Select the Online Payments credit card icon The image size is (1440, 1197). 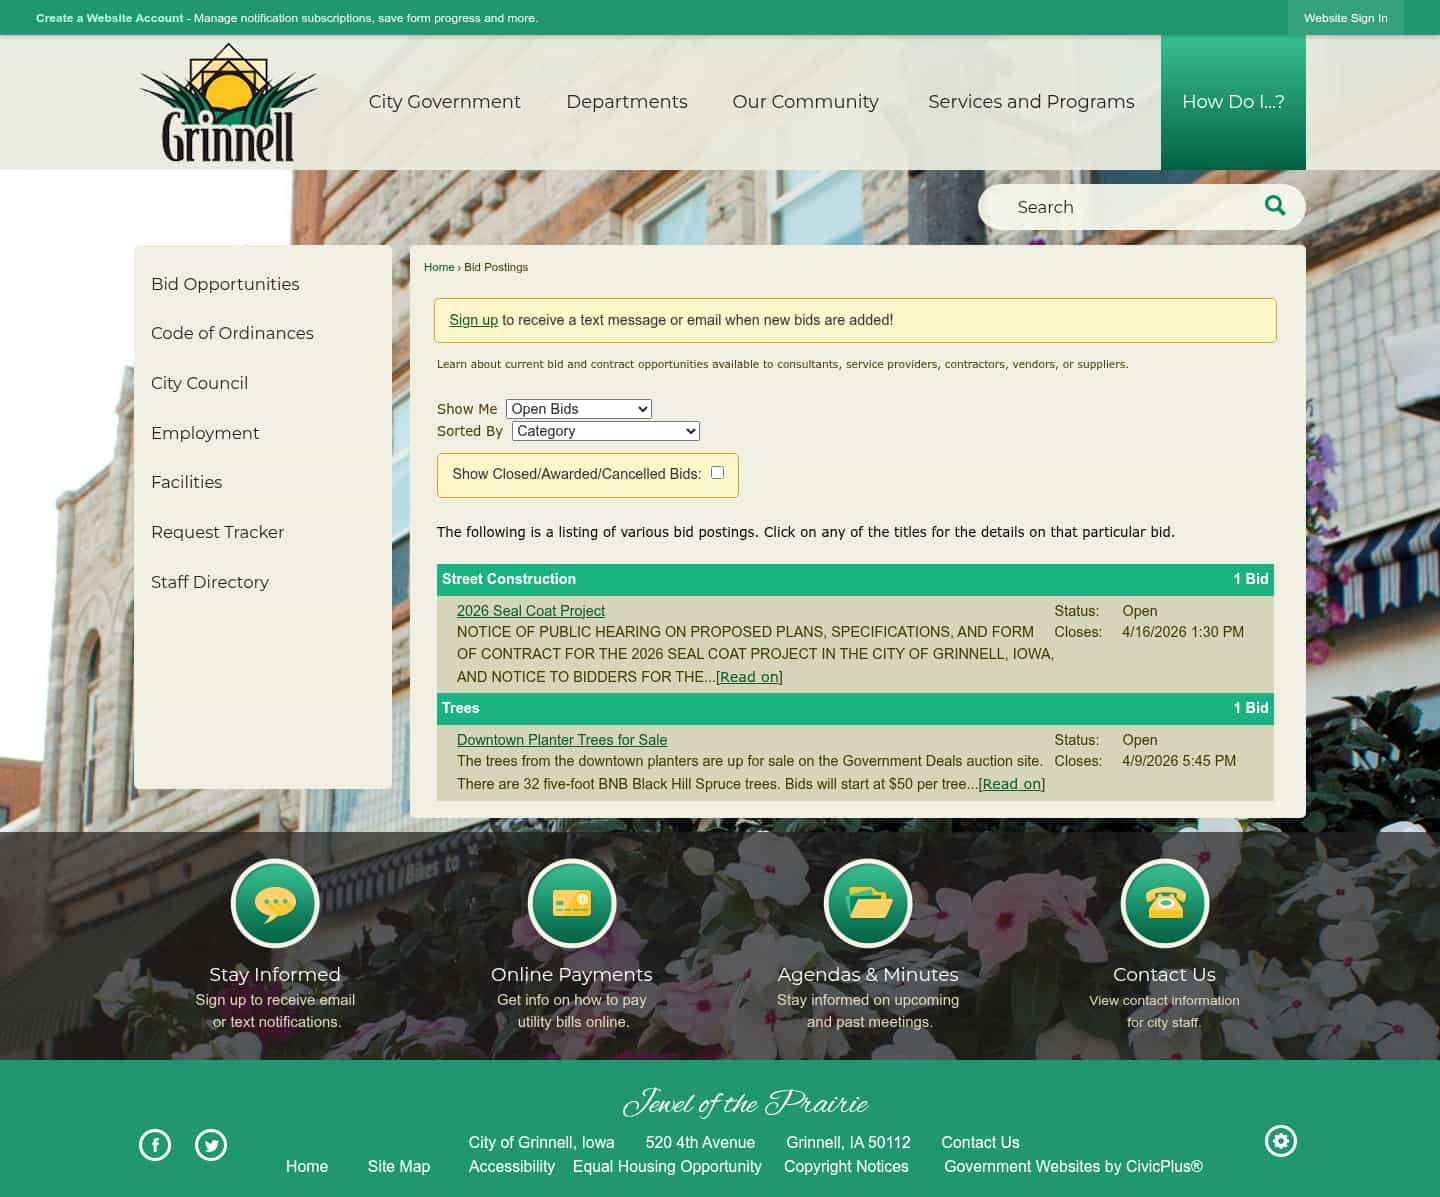pos(571,902)
